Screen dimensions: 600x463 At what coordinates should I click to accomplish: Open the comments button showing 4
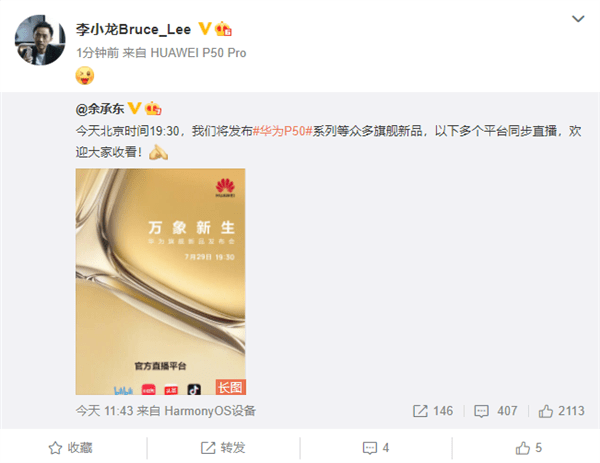376,448
